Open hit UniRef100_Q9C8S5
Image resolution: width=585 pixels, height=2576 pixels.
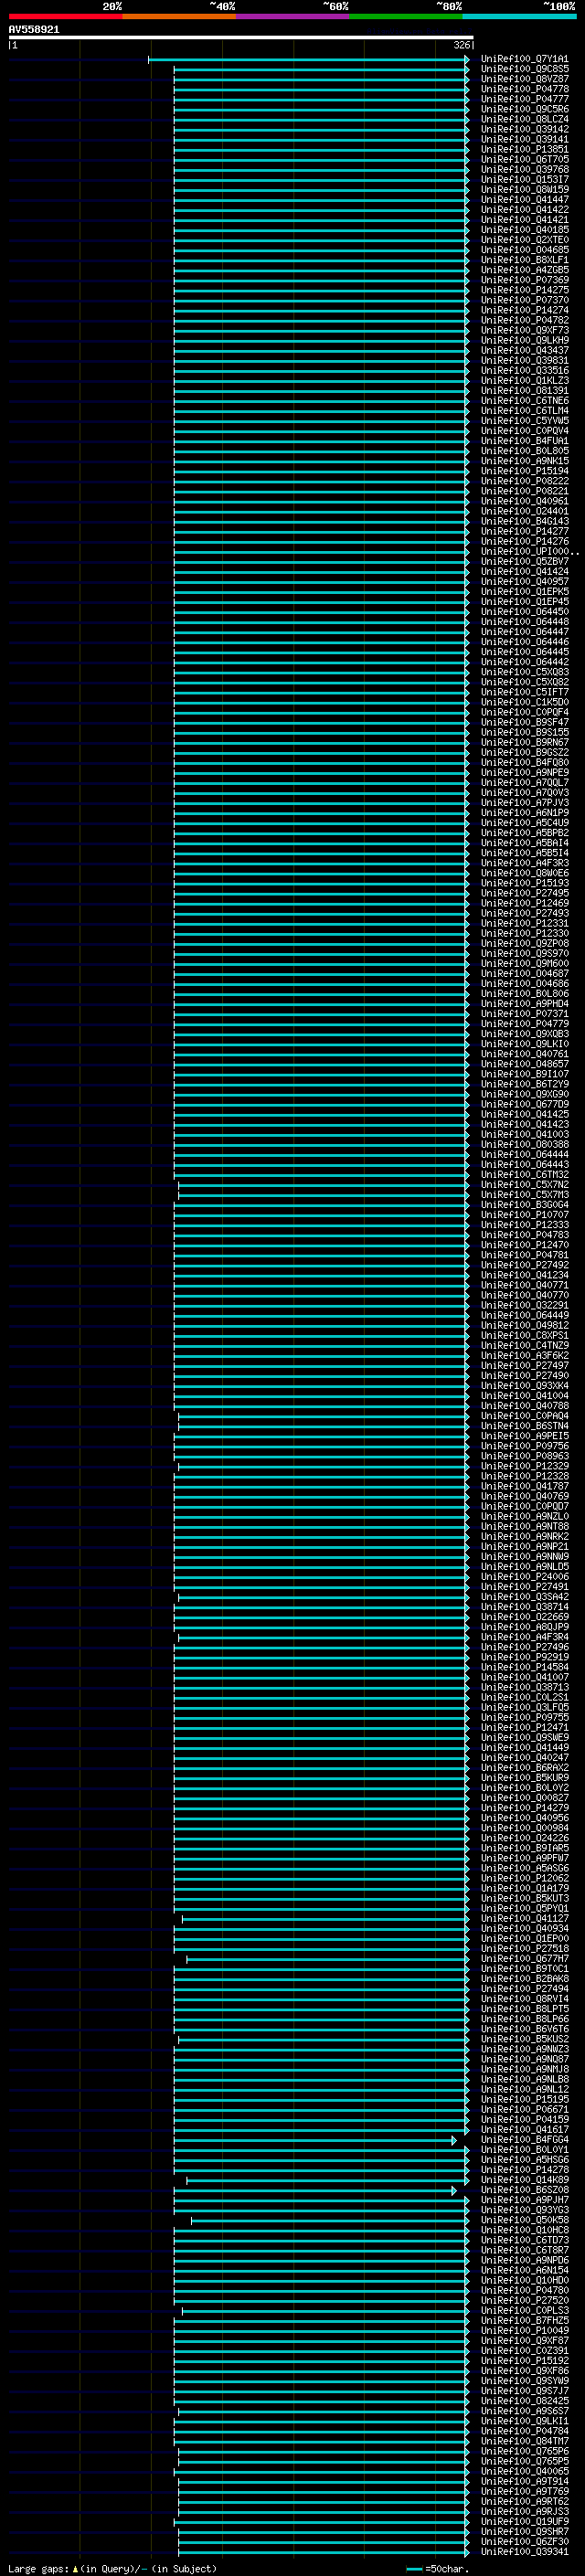tap(524, 69)
